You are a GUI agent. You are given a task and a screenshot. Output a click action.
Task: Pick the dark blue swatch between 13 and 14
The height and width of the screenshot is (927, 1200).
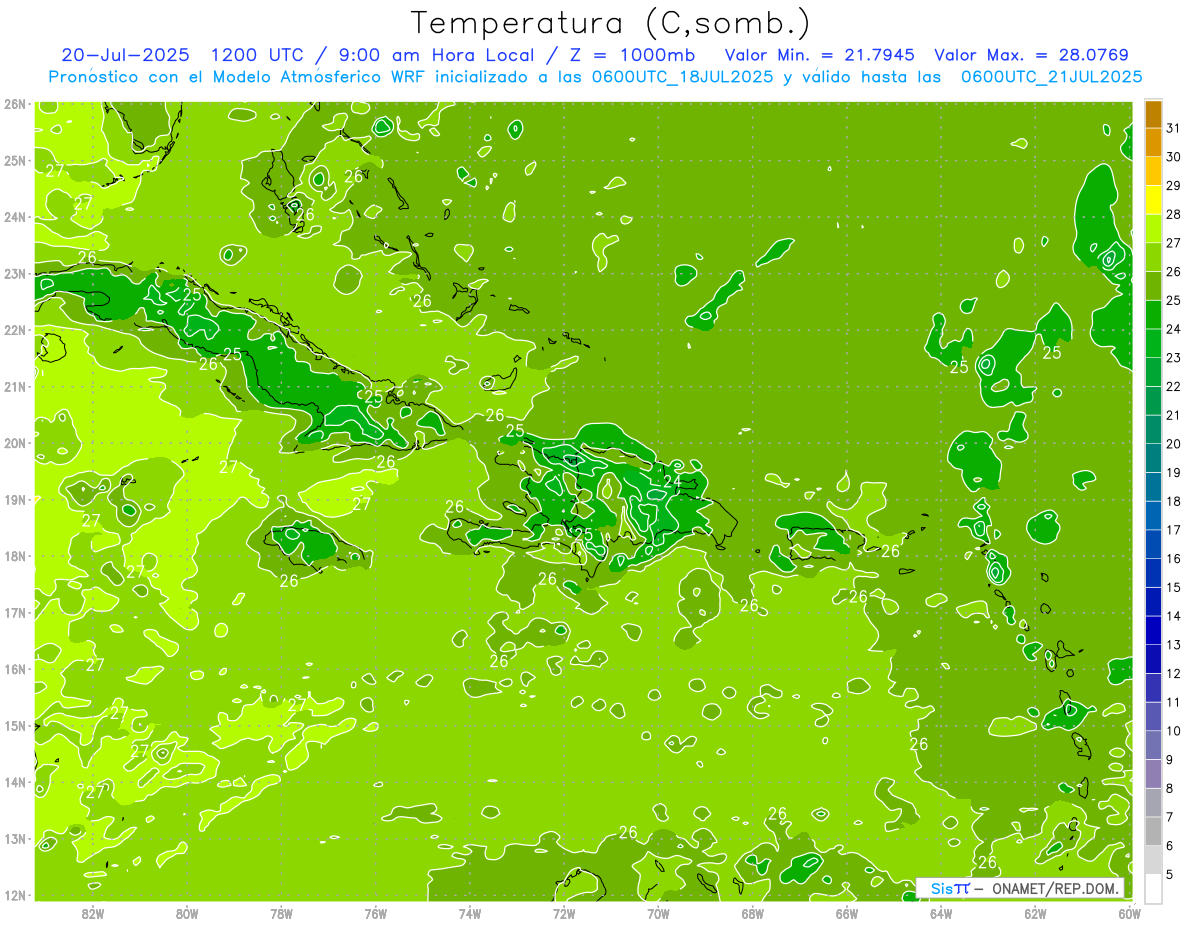1153,630
